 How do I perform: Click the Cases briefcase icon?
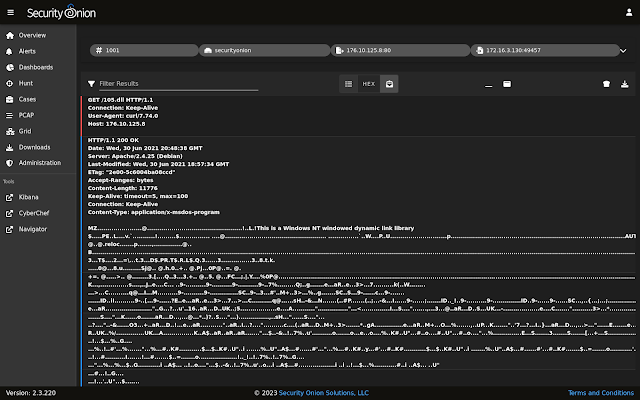(9, 99)
